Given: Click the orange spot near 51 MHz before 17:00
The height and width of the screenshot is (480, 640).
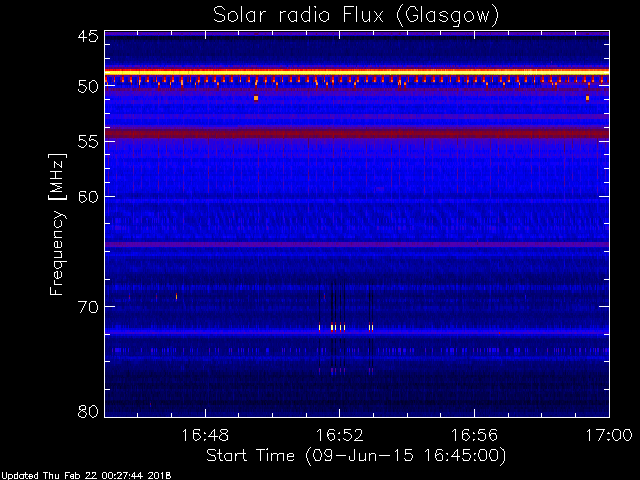Looking at the screenshot, I should (587, 98).
